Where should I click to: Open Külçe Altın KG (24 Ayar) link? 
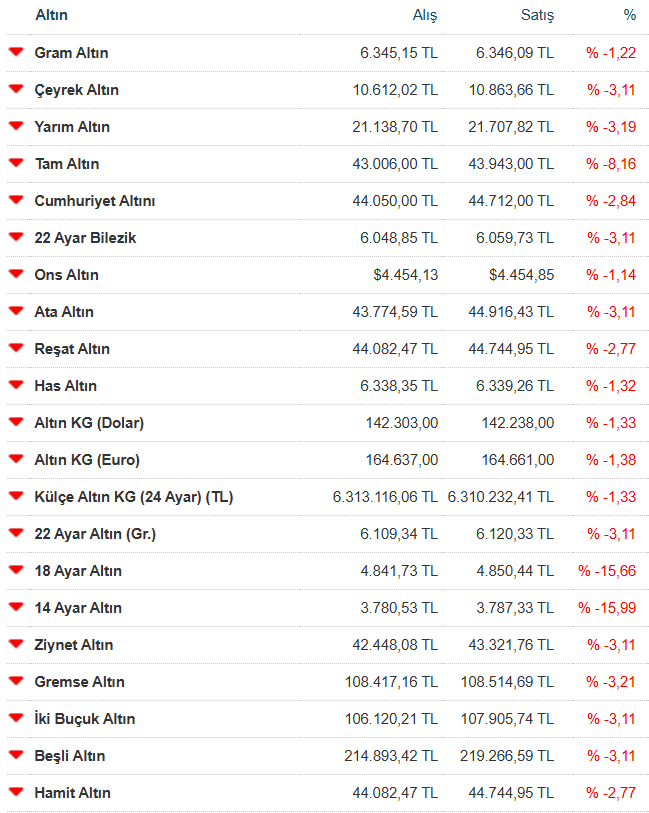[x=133, y=497]
